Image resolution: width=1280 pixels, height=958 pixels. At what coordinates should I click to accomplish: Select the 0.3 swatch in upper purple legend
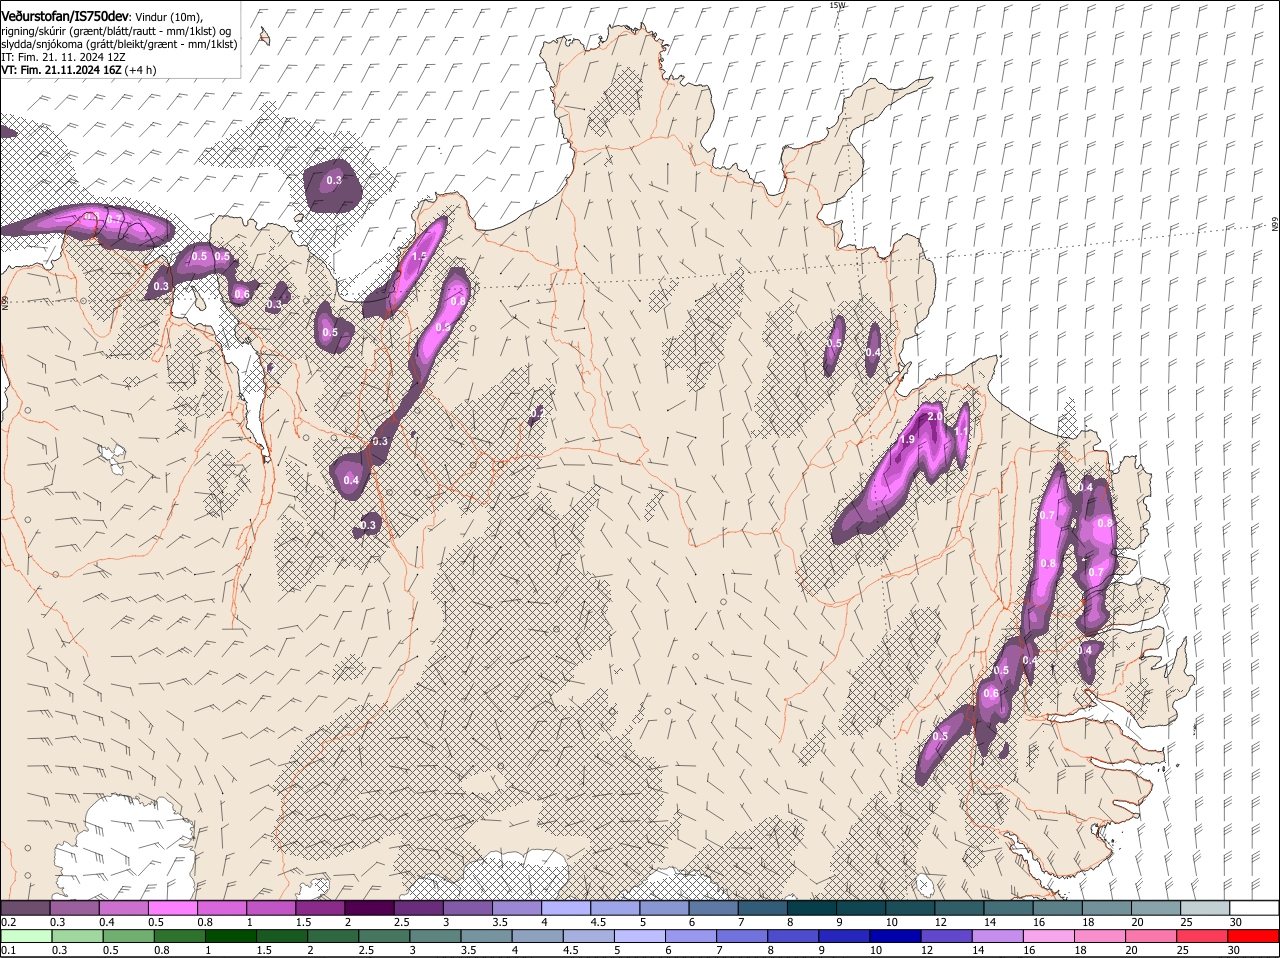[75, 908]
